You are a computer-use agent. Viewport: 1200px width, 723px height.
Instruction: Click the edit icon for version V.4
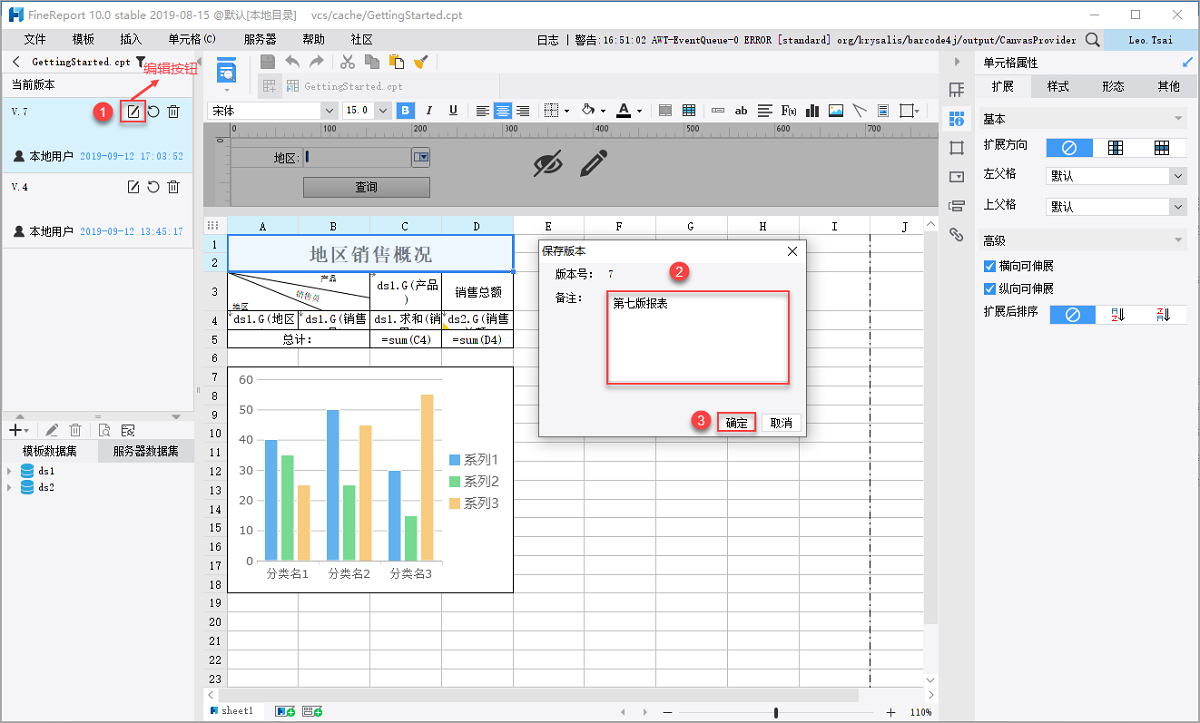[x=133, y=187]
